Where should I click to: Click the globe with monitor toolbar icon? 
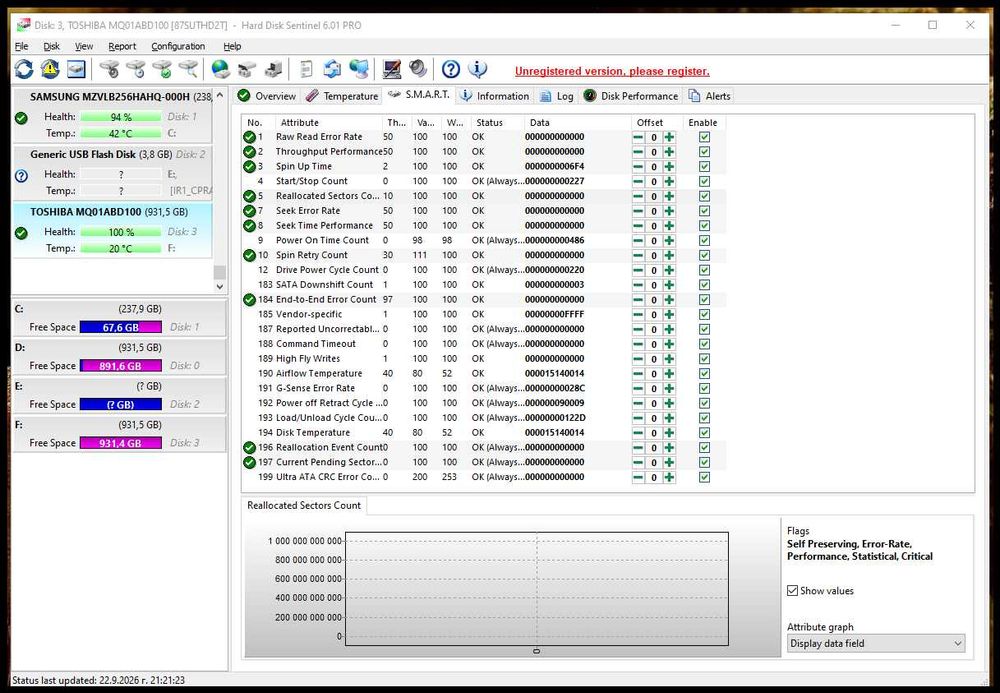(358, 69)
